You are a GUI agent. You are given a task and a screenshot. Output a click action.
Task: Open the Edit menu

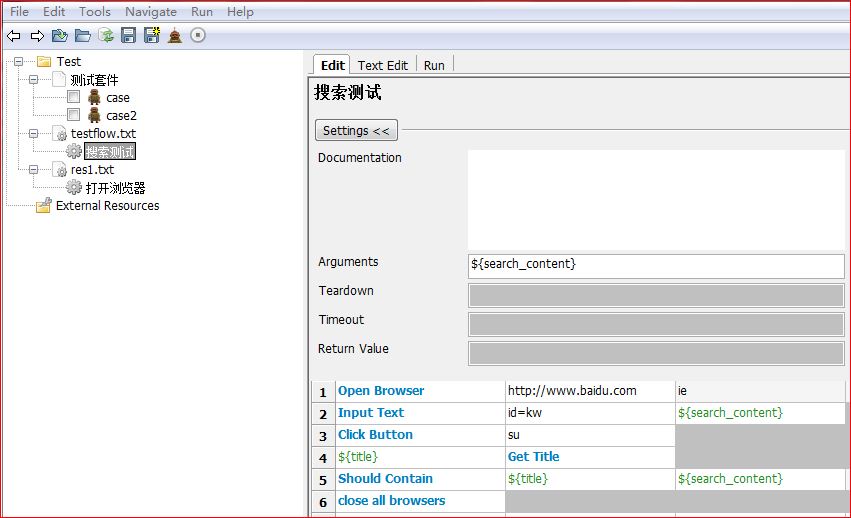pyautogui.click(x=54, y=11)
